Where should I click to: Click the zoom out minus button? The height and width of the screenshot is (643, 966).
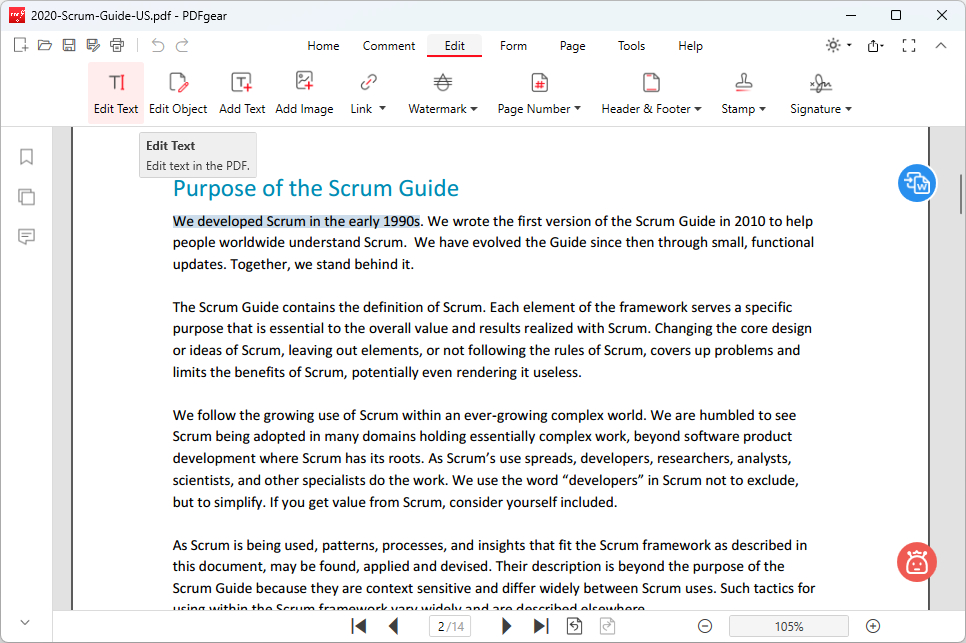pos(705,626)
